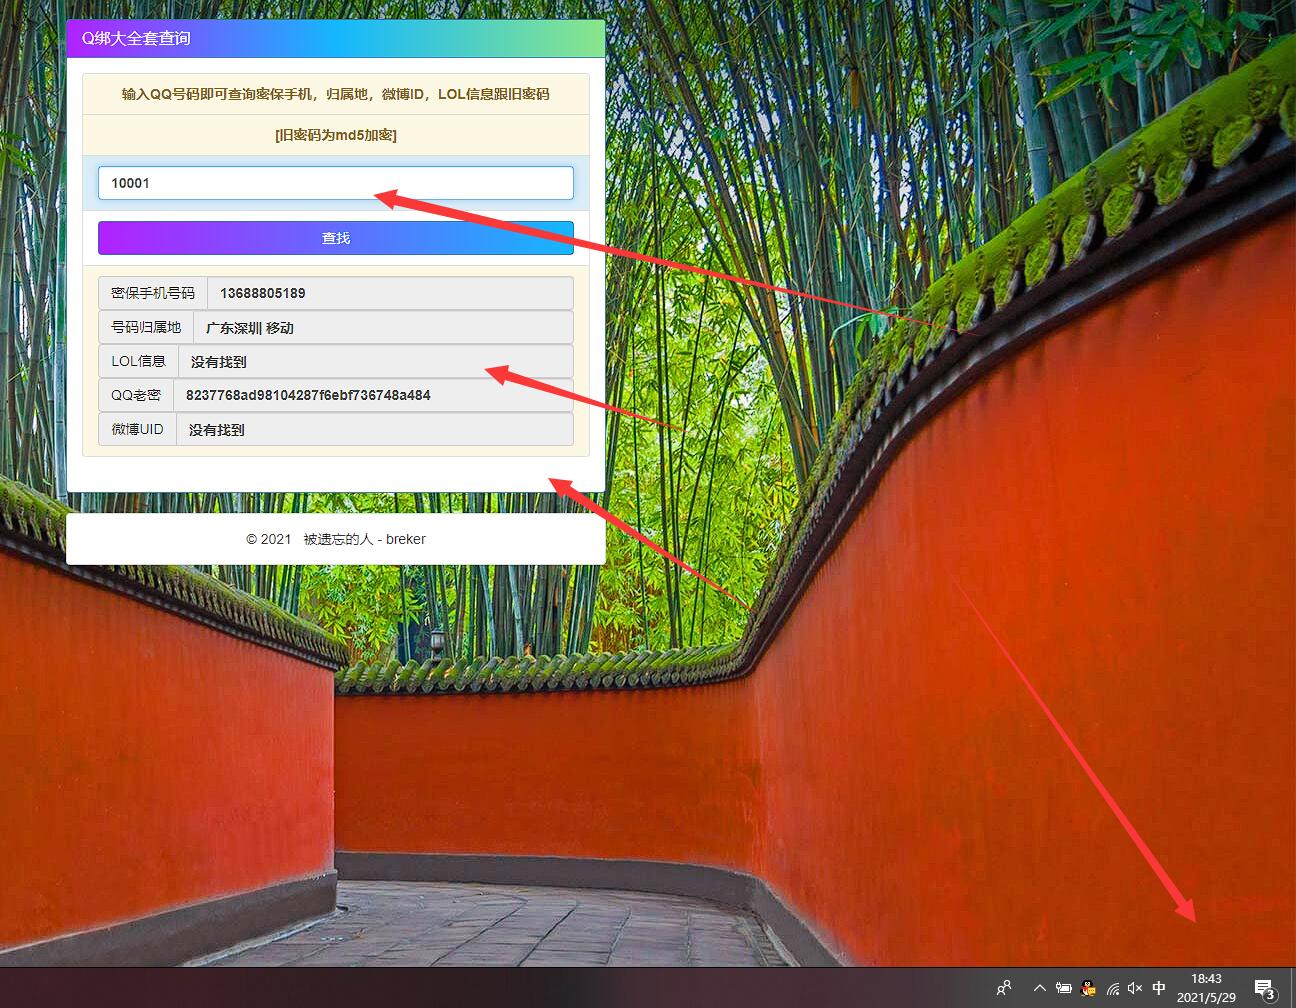Image resolution: width=1296 pixels, height=1008 pixels.
Task: Open the notification center icon
Action: 1264,988
